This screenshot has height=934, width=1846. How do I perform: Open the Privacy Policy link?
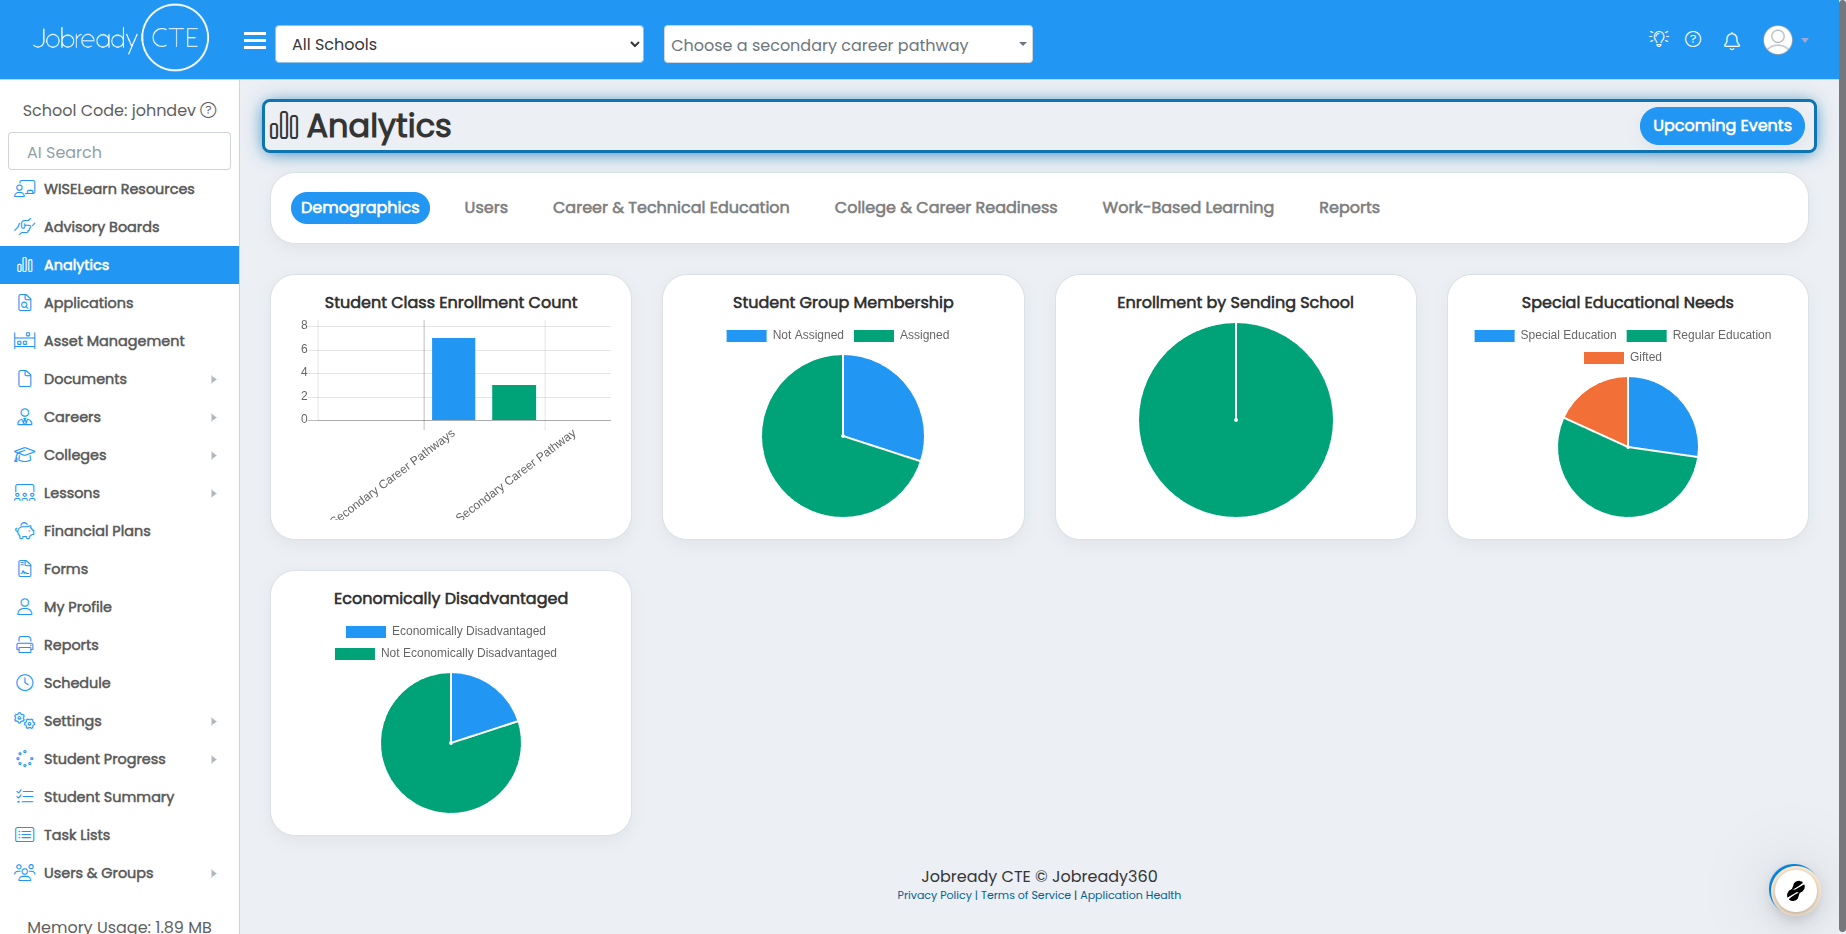pos(934,896)
